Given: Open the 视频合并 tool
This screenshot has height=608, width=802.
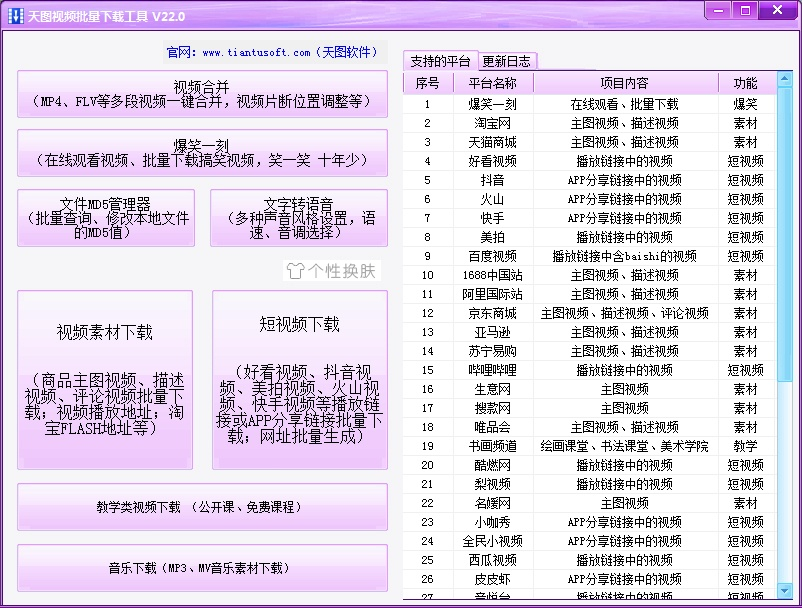Looking at the screenshot, I should pyautogui.click(x=203, y=94).
